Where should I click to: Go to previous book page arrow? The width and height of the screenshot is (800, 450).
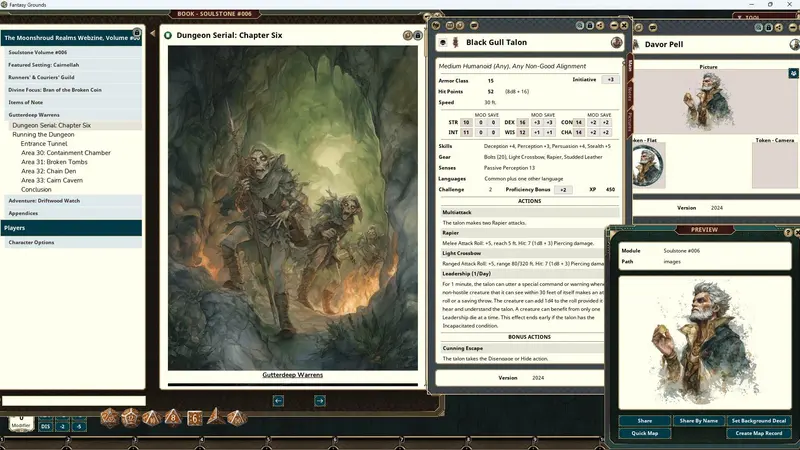pyautogui.click(x=278, y=401)
